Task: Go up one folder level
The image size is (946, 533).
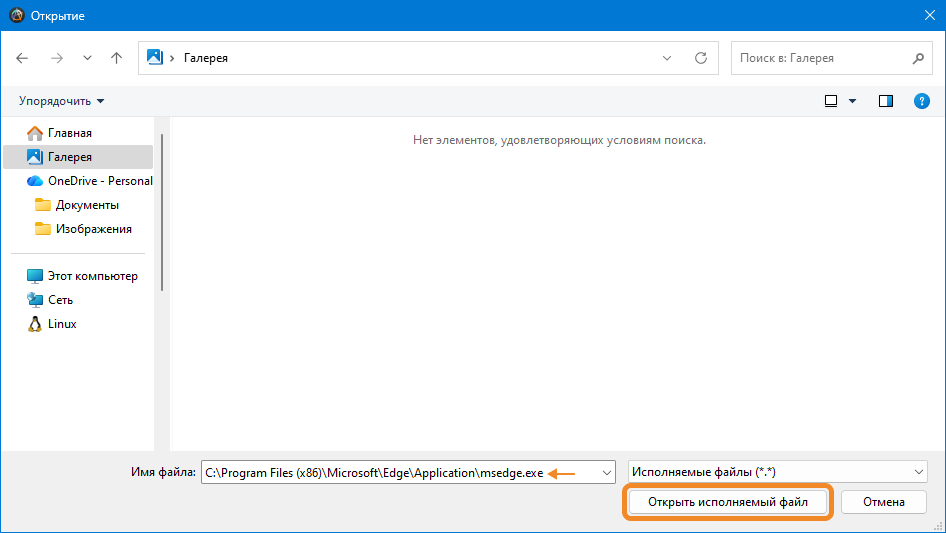Action: coord(116,58)
